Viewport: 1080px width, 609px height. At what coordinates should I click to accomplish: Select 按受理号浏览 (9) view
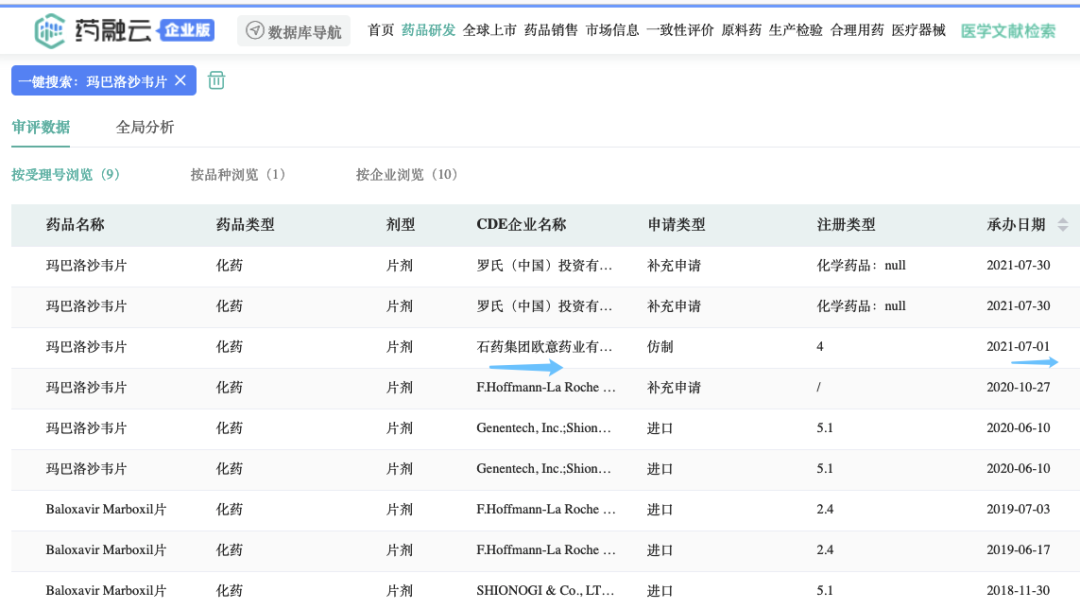[66, 175]
